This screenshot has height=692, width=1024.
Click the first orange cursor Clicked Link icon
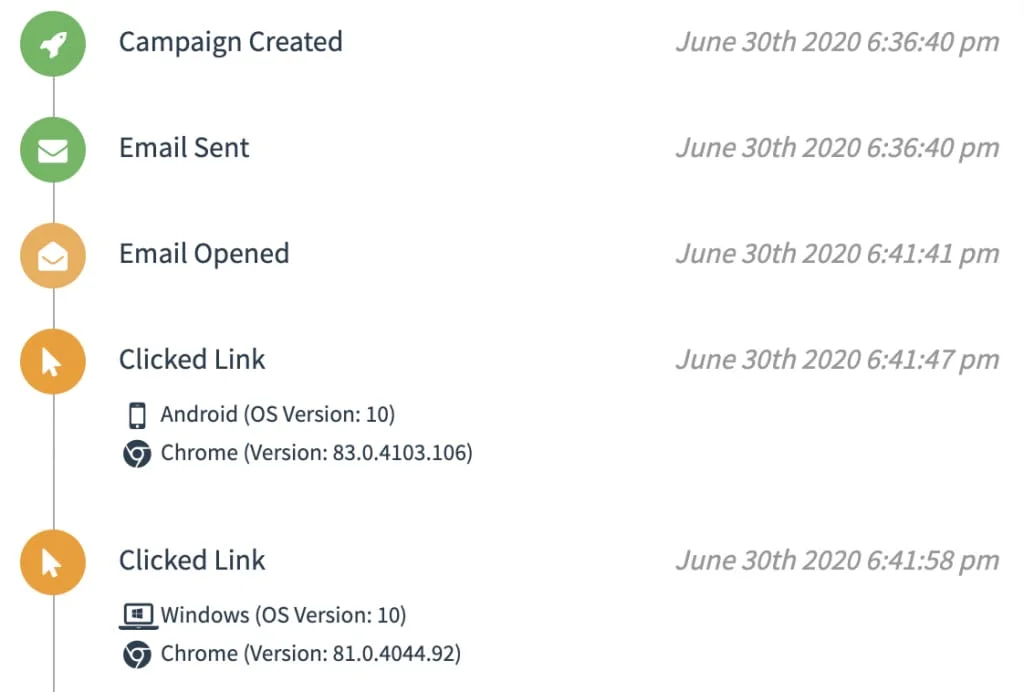[53, 362]
